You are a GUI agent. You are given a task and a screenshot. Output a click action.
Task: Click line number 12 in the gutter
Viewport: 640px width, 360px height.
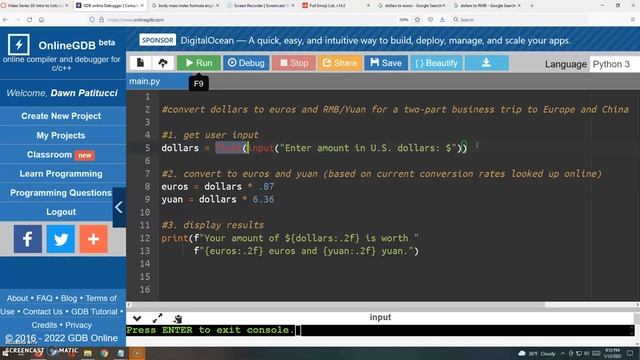(x=145, y=238)
